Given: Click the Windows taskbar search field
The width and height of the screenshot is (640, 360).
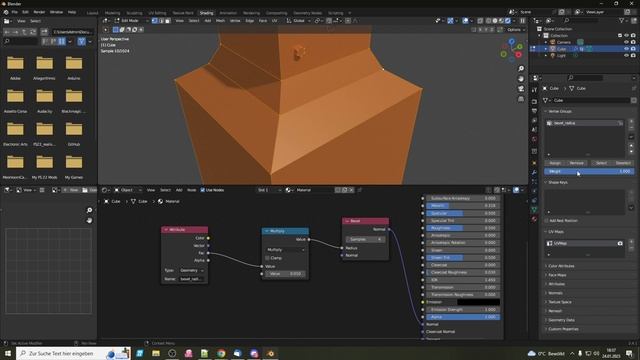Looking at the screenshot, I should (73, 353).
